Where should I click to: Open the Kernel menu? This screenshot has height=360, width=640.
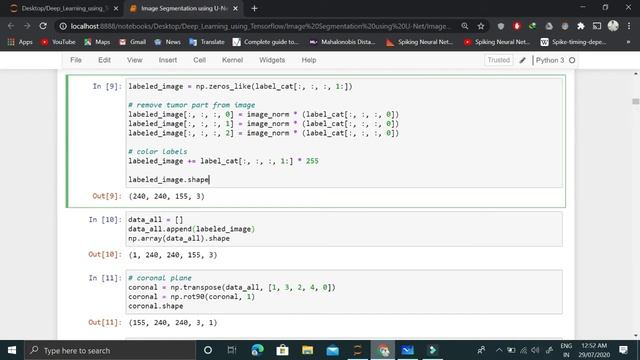point(232,60)
